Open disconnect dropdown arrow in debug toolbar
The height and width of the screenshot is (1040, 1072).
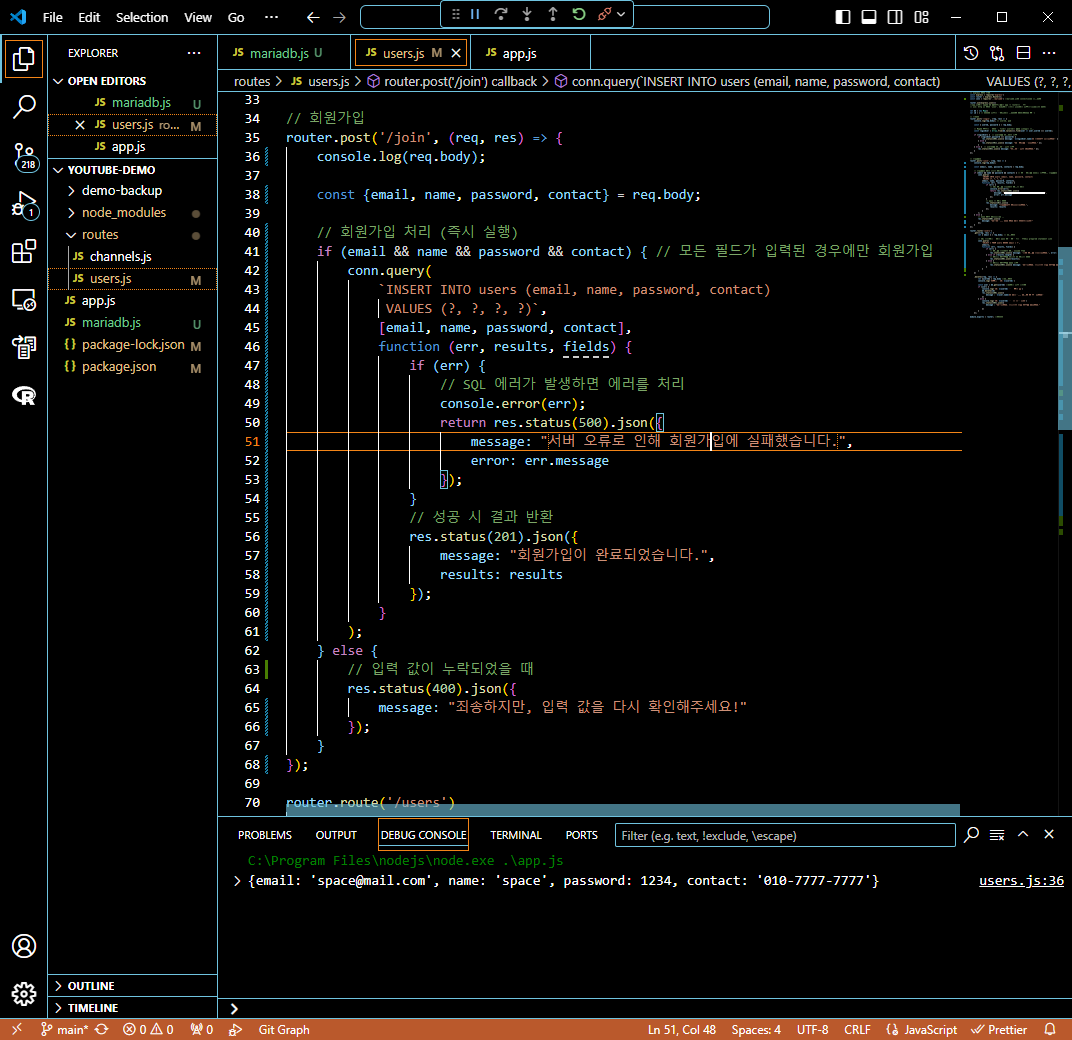tap(621, 14)
